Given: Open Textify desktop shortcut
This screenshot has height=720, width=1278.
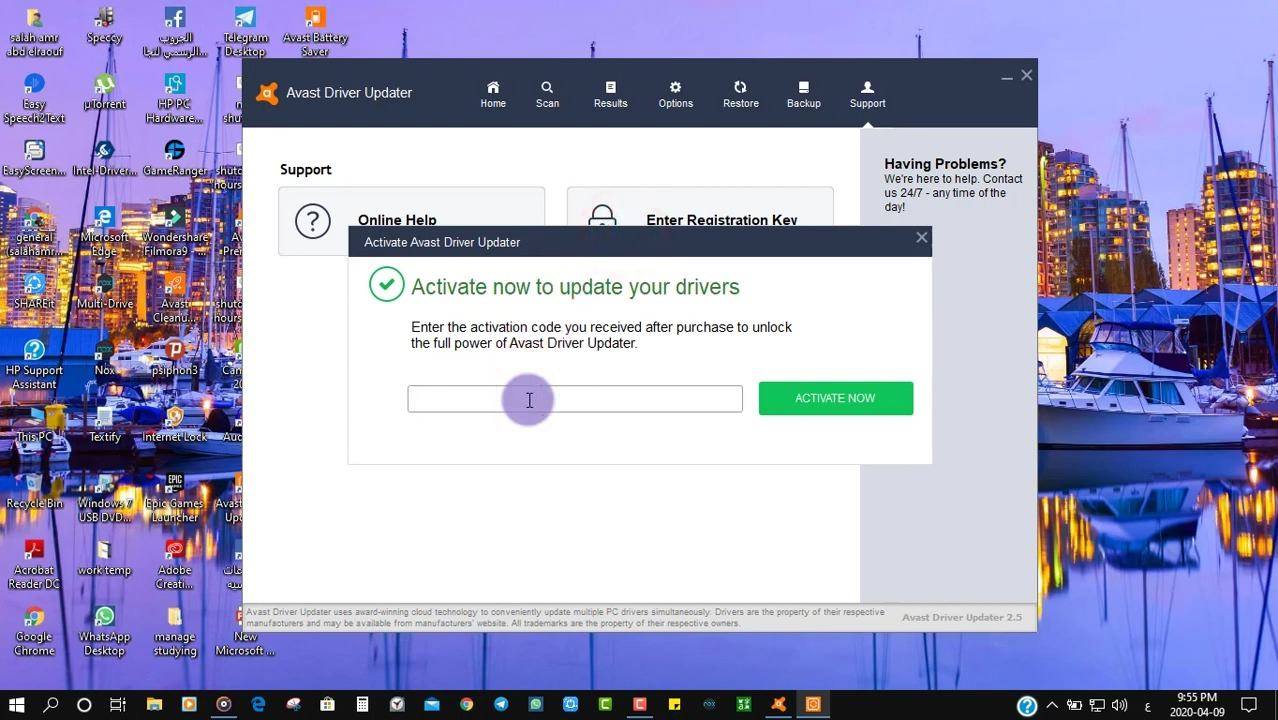Looking at the screenshot, I should 104,424.
